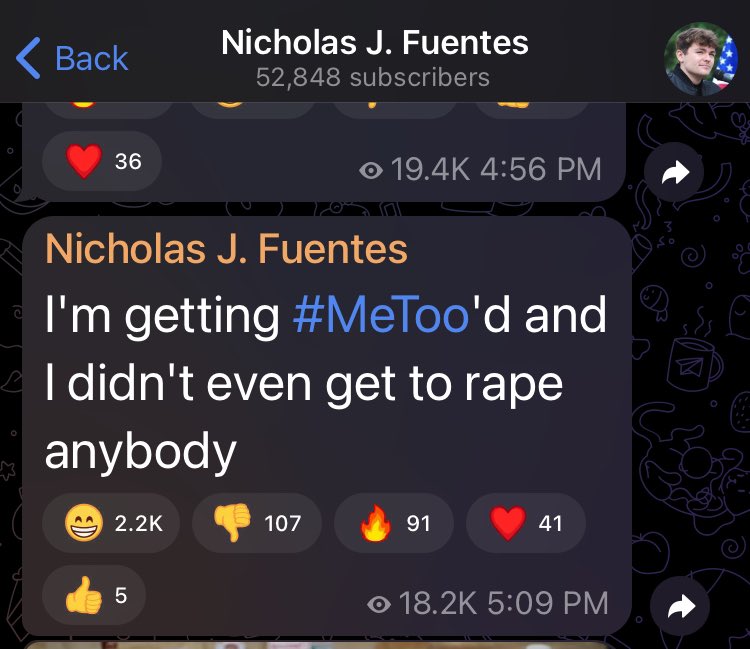Tap the blue back chevron arrow
The height and width of the screenshot is (649, 750).
(x=28, y=58)
